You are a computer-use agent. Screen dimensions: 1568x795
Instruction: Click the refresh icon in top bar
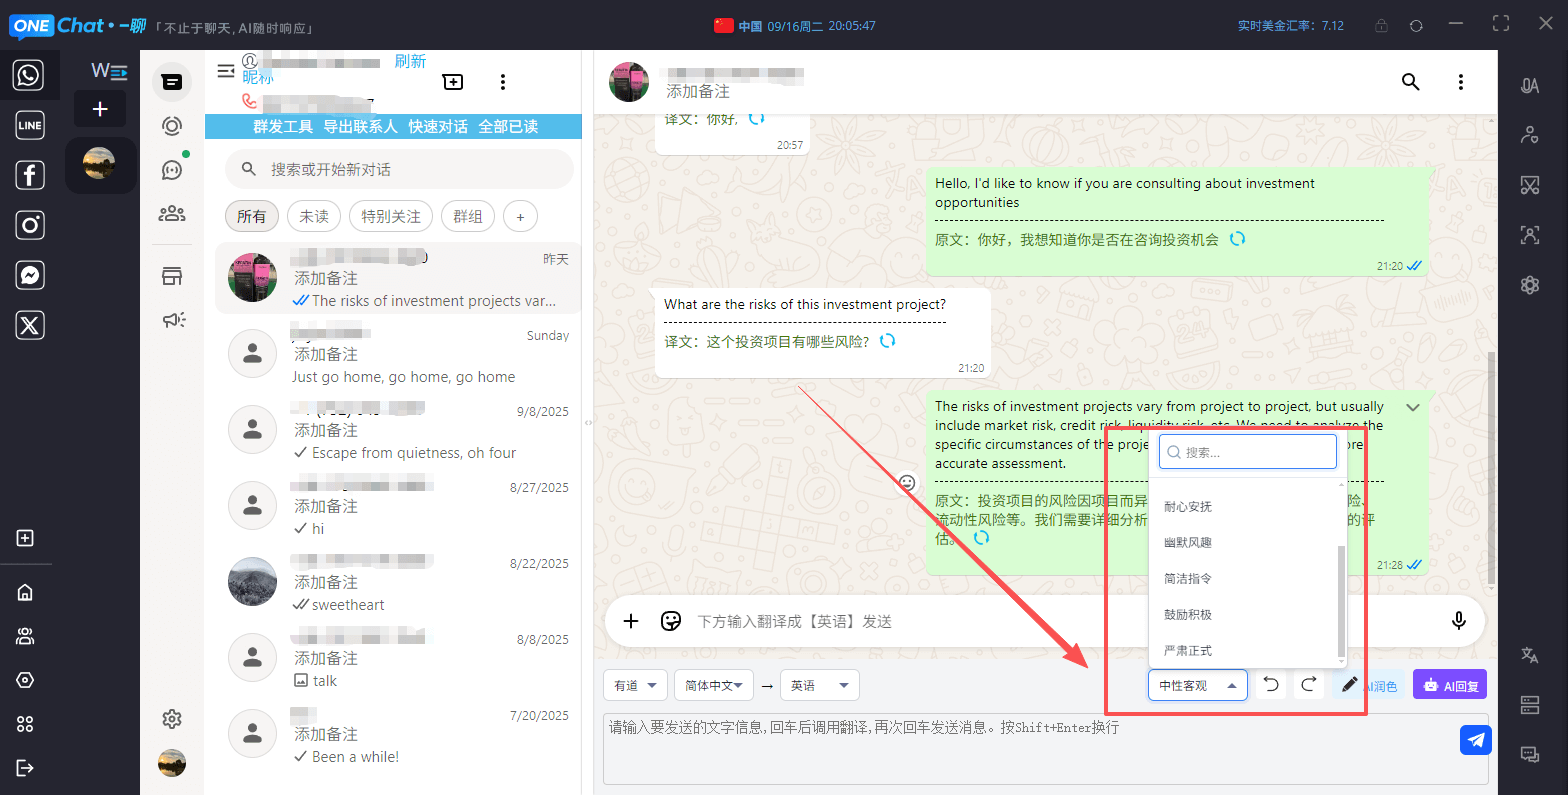[x=1416, y=26]
